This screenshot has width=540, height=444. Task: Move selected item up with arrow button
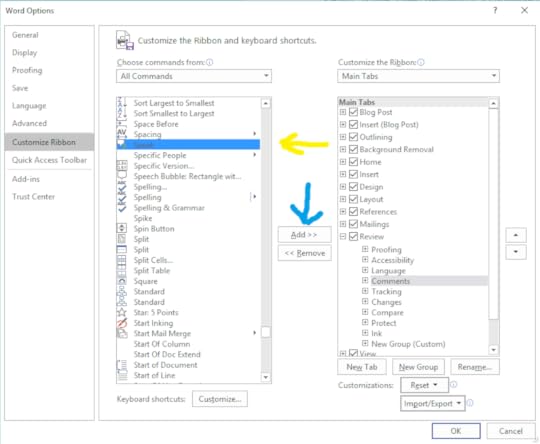click(x=516, y=235)
